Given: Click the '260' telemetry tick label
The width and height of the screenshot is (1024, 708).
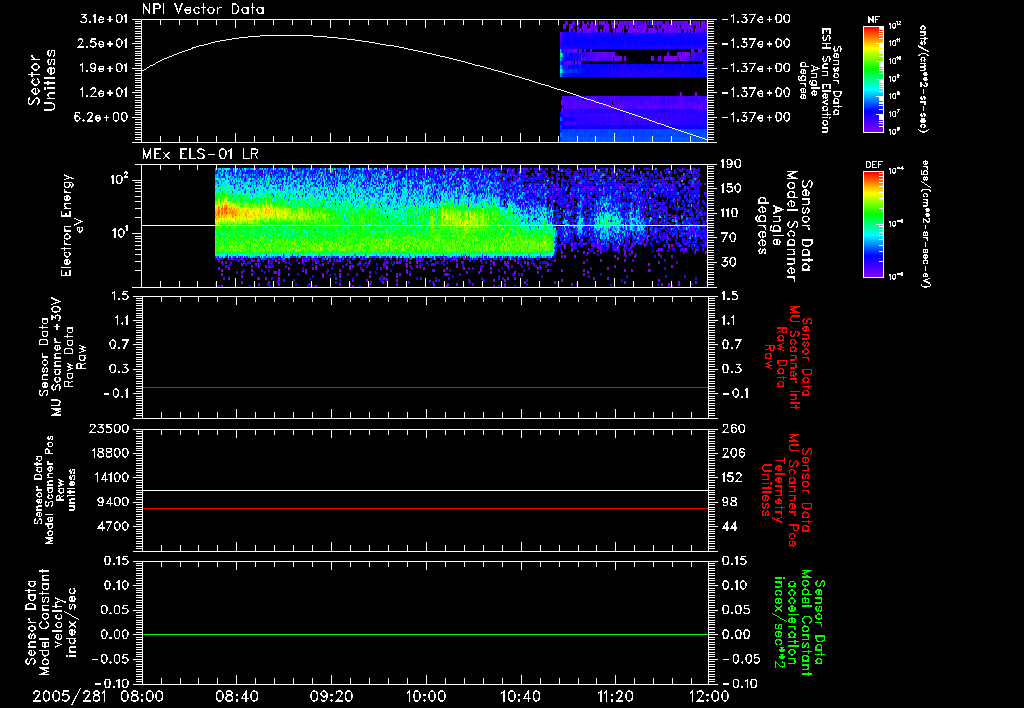Looking at the screenshot, I should pos(733,429).
